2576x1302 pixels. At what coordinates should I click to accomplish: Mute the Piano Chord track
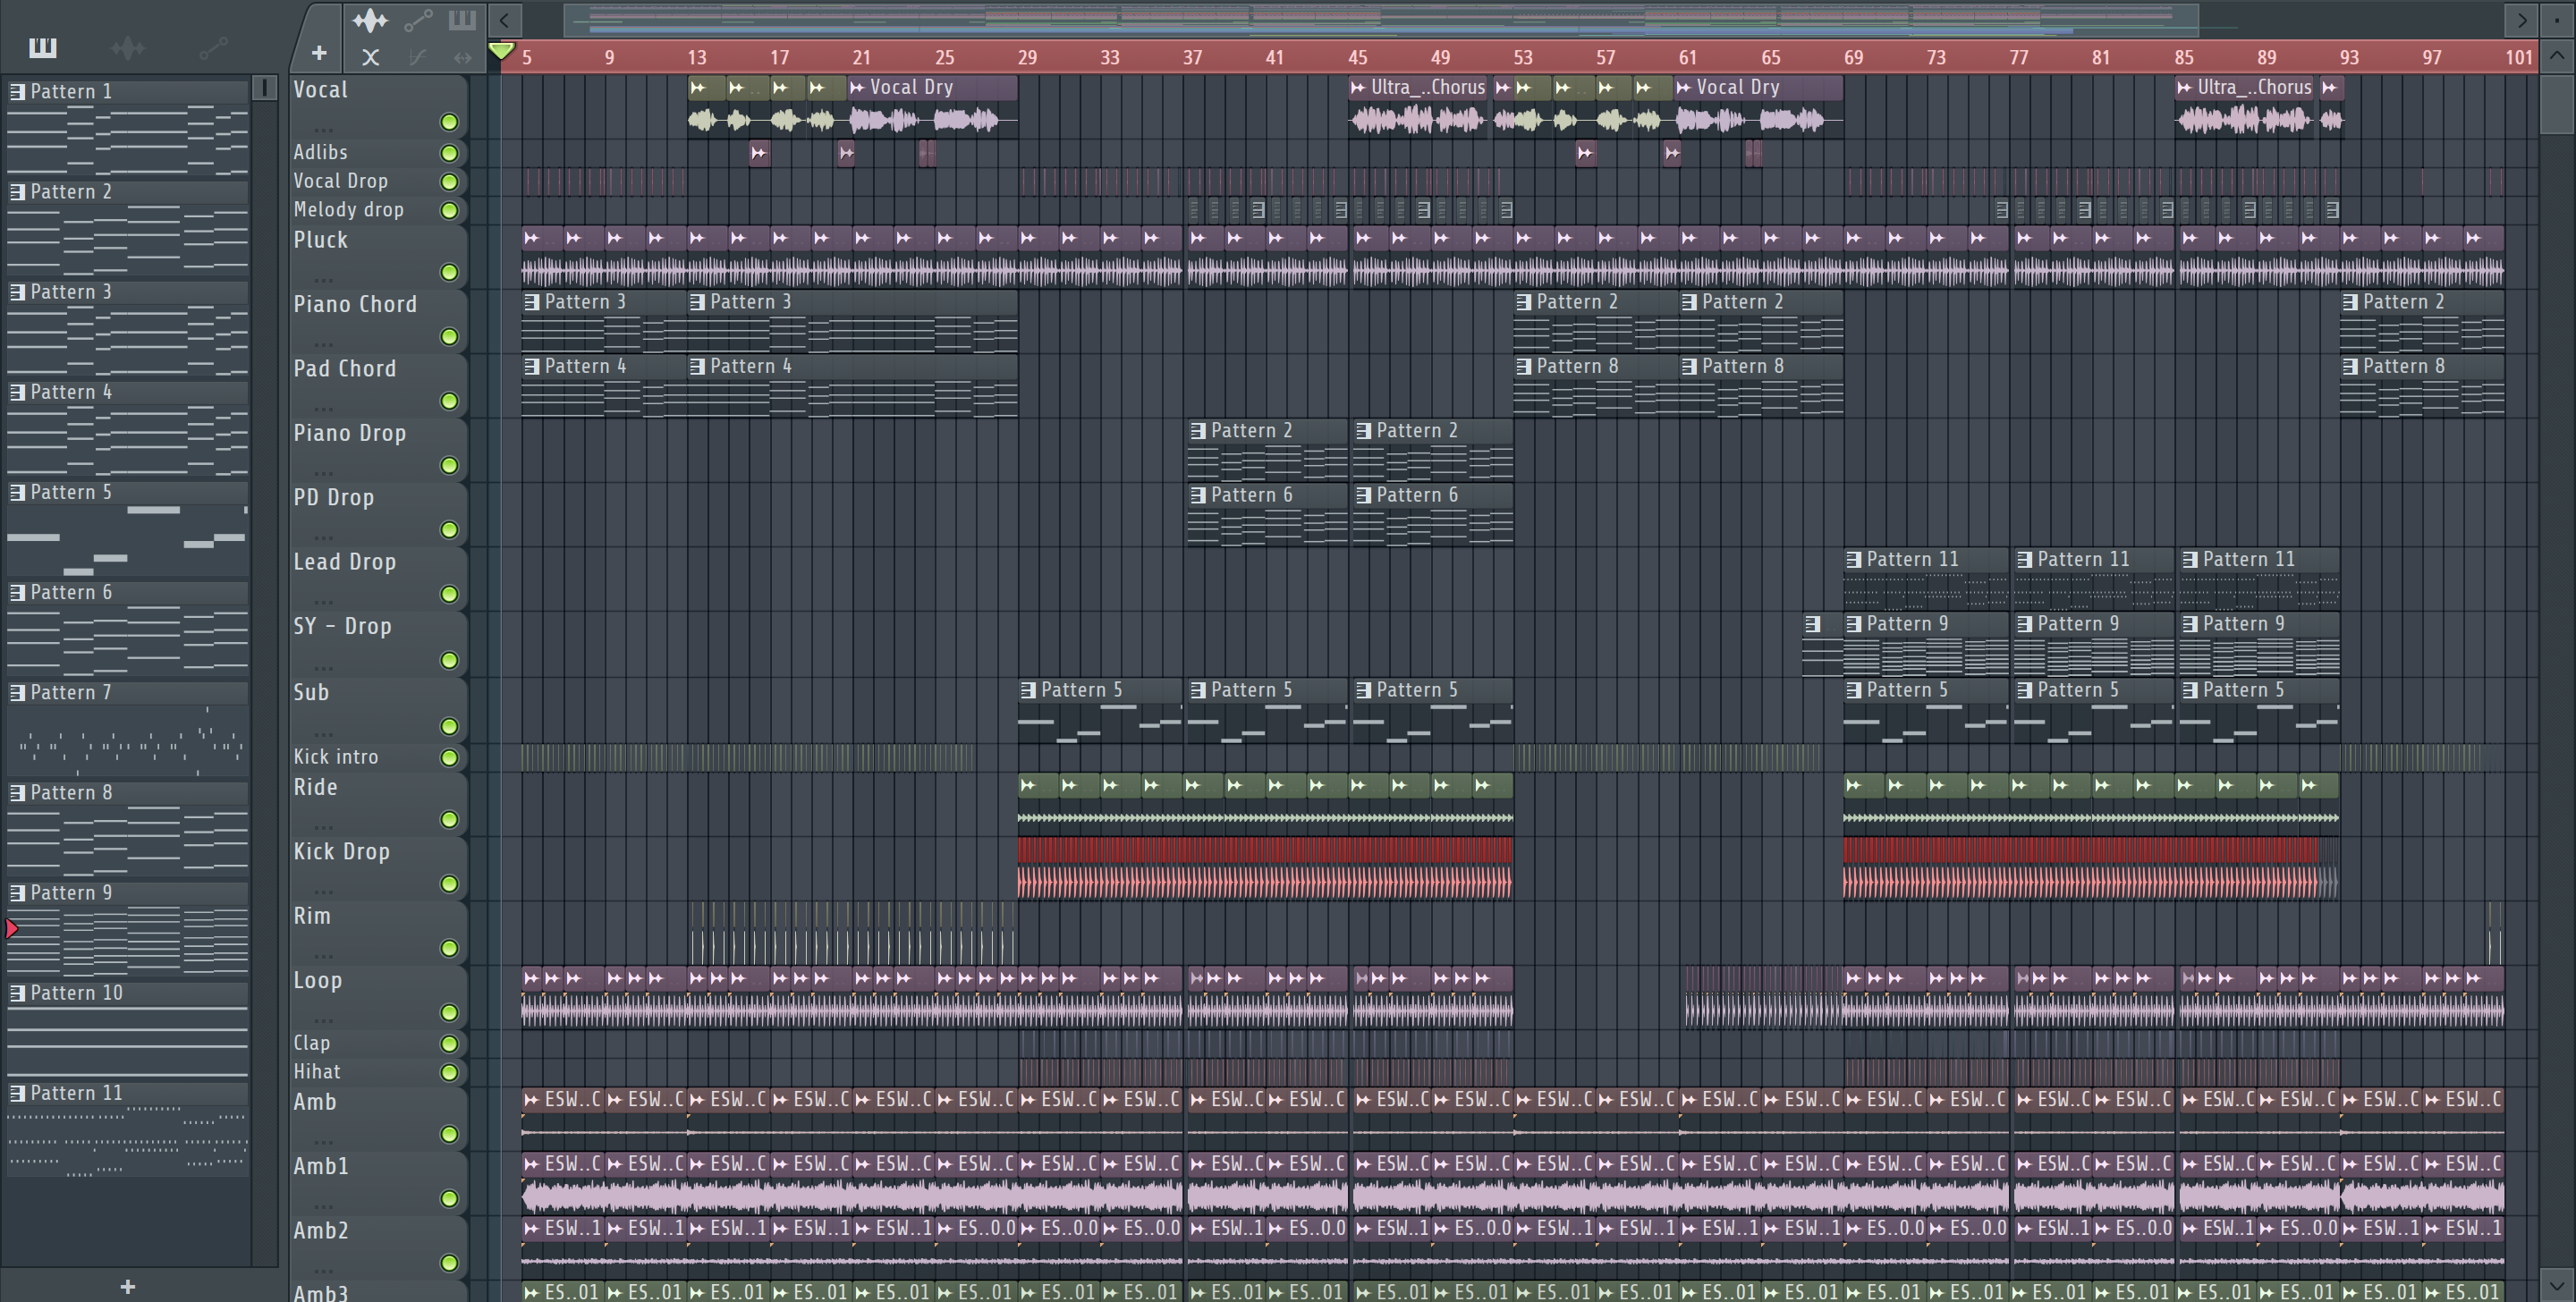coord(450,337)
